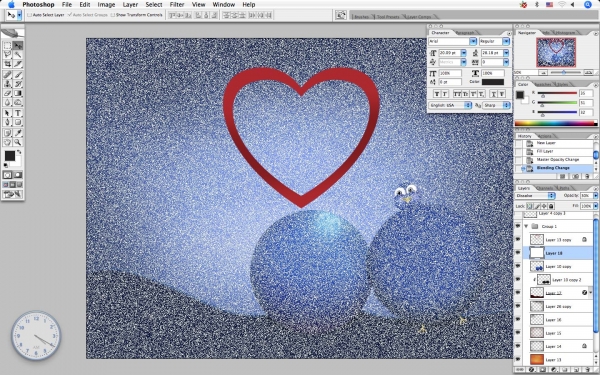Viewport: 600px width, 375px height.
Task: Select the Move tool in toolbox
Action: [18, 46]
